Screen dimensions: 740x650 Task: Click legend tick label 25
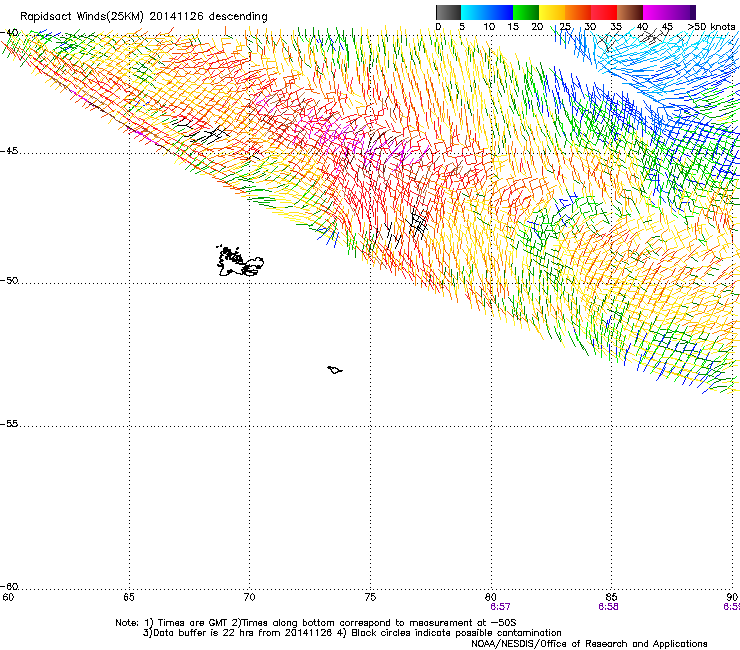coord(565,26)
